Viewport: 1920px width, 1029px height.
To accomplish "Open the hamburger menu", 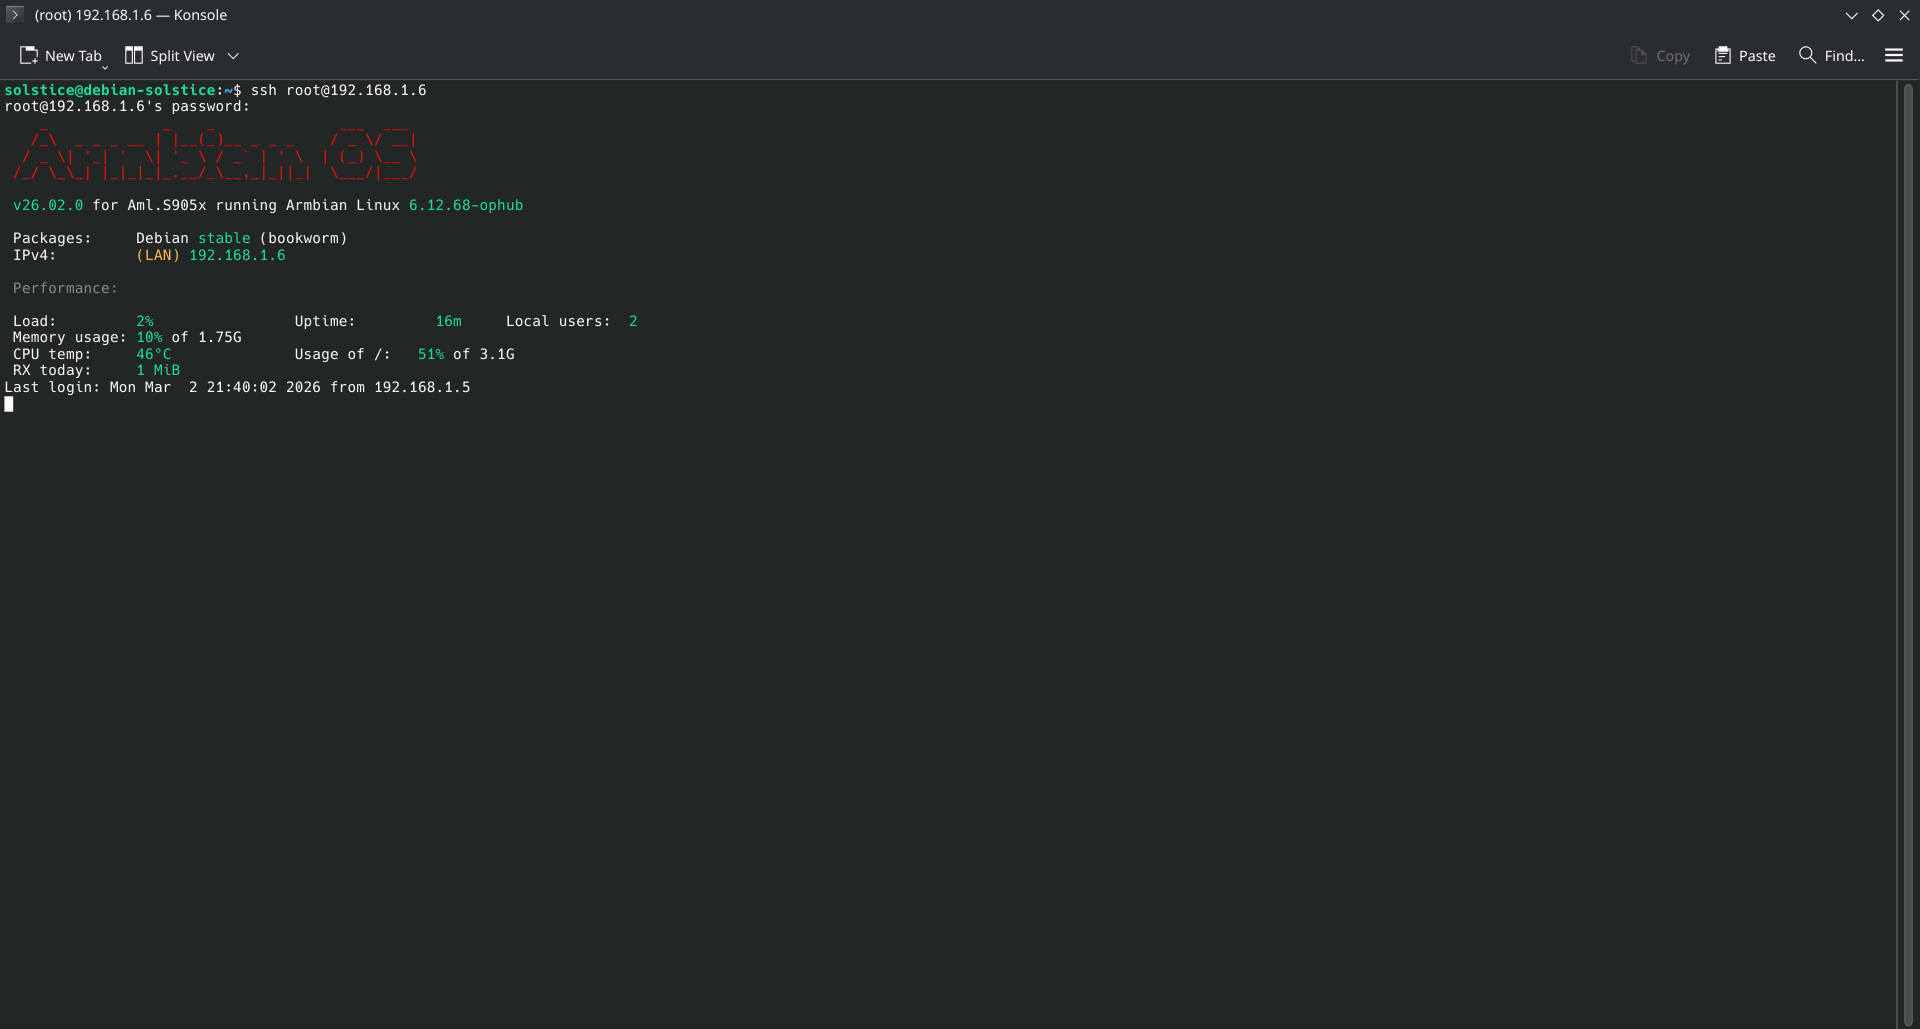I will pos(1893,56).
